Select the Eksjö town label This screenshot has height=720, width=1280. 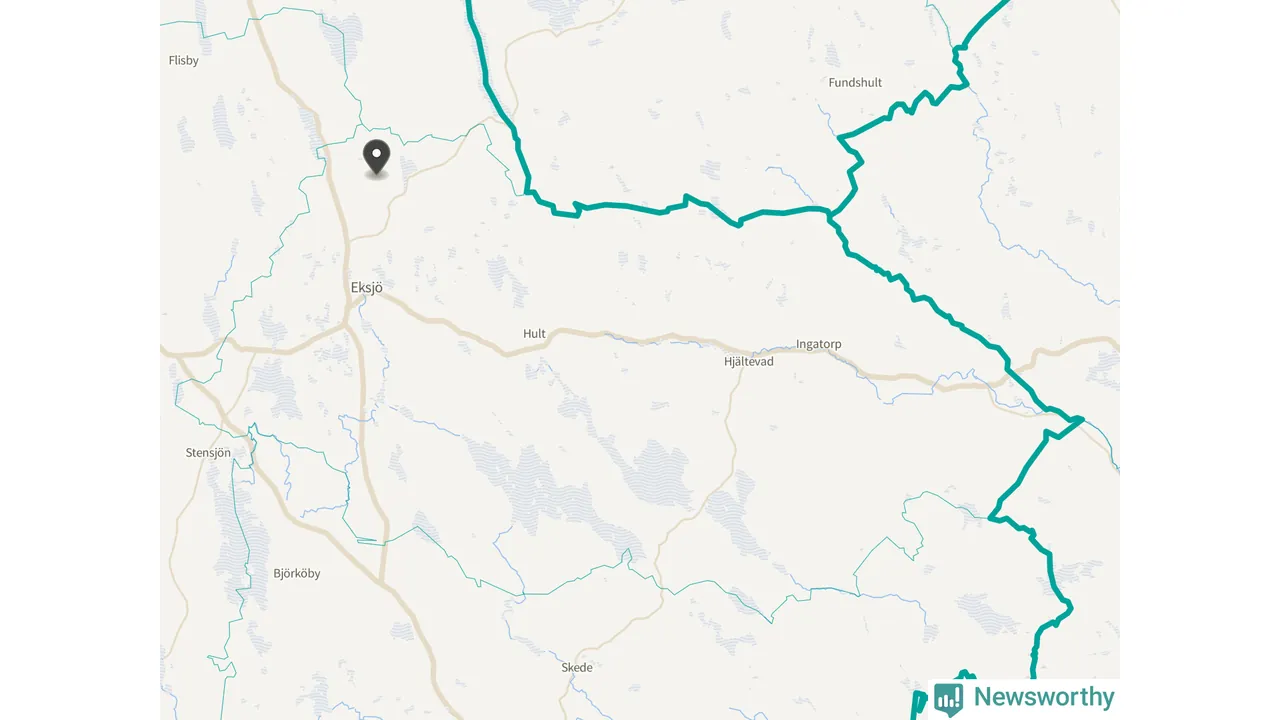pos(366,288)
